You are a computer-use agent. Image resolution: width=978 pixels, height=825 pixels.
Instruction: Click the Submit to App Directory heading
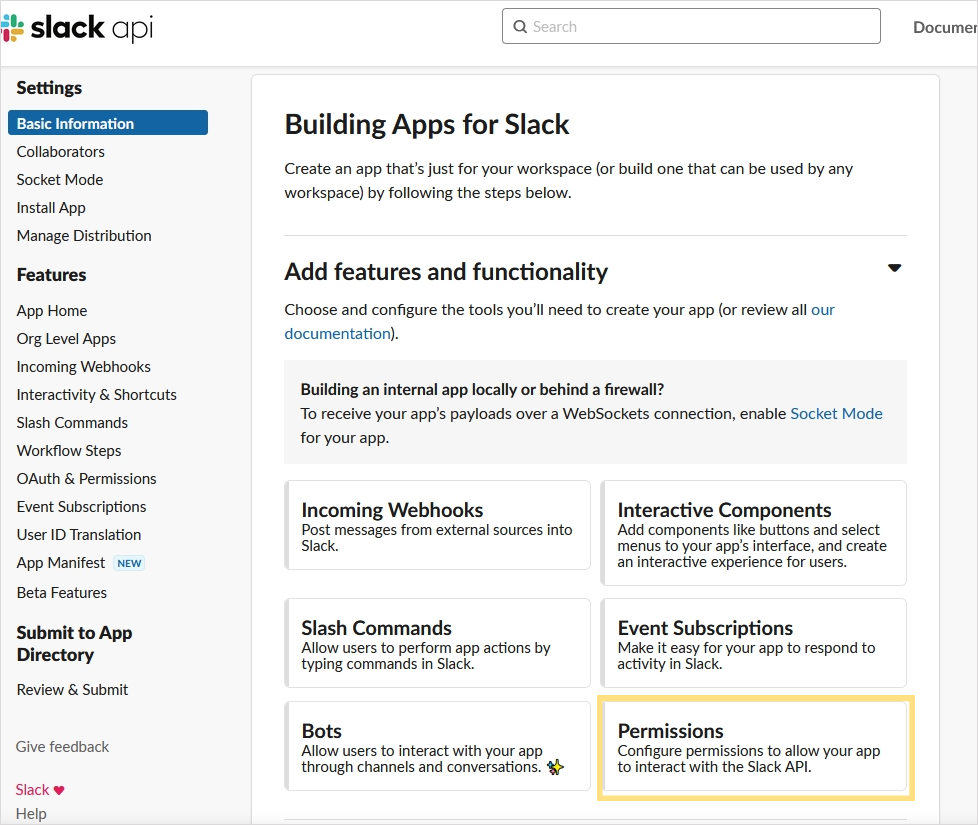[74, 644]
